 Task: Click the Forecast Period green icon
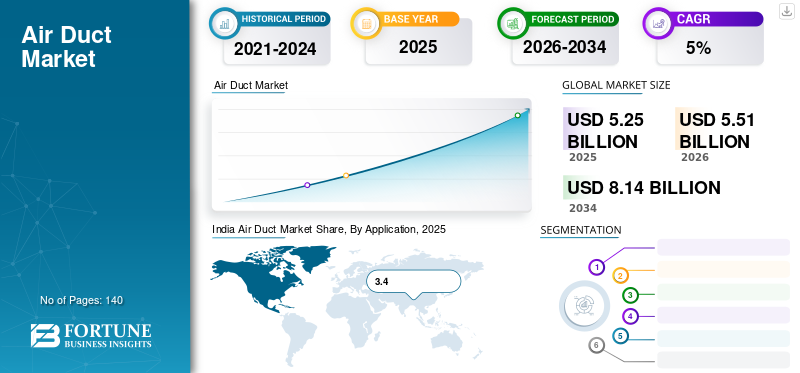click(512, 22)
